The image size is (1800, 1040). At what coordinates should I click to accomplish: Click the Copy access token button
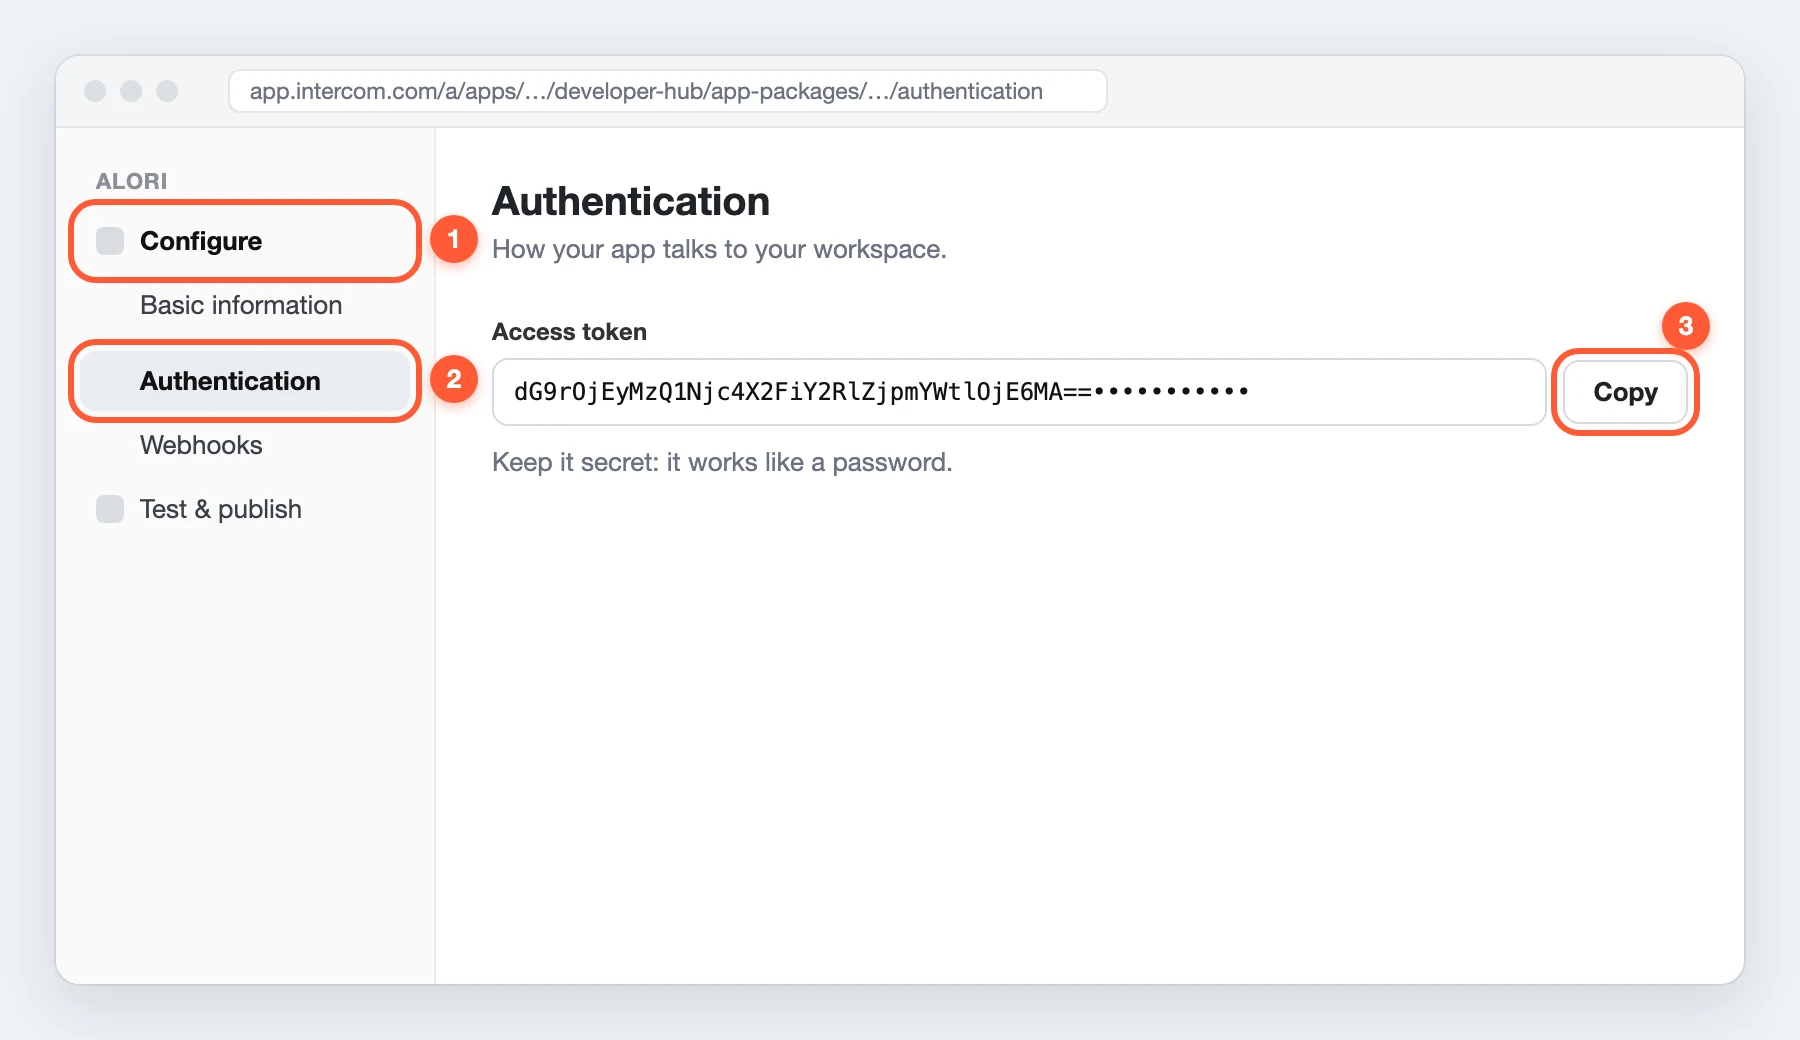[x=1625, y=392]
